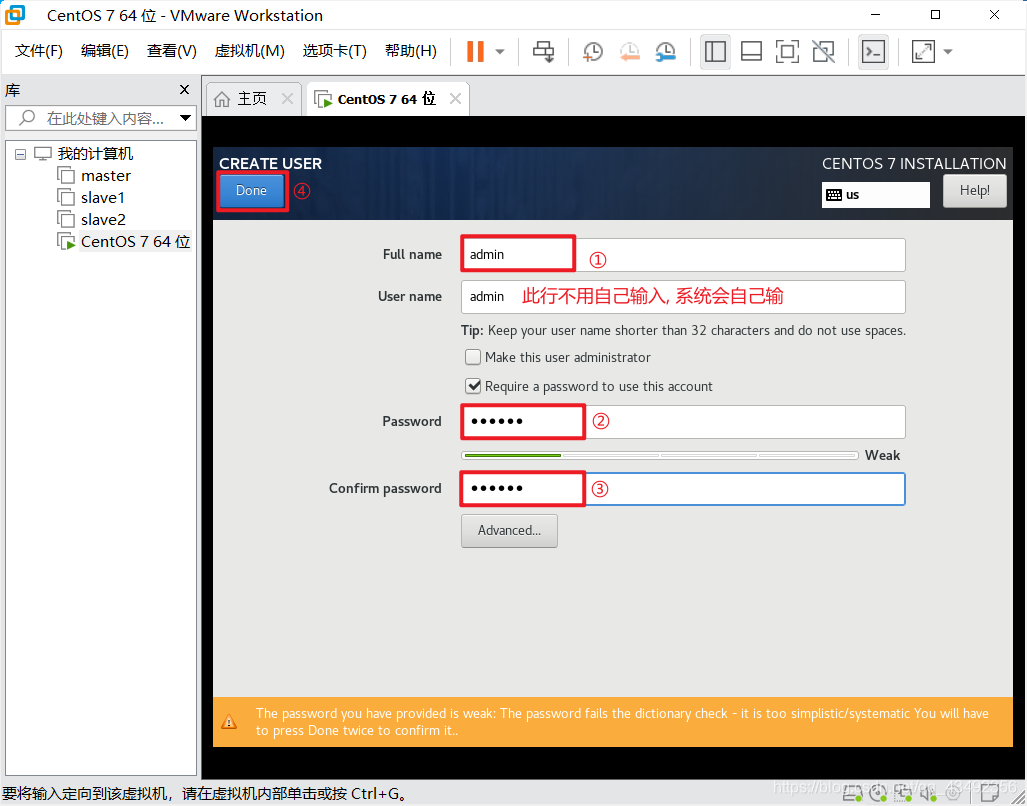Click the Password input field
This screenshot has height=806, width=1027.
(683, 422)
